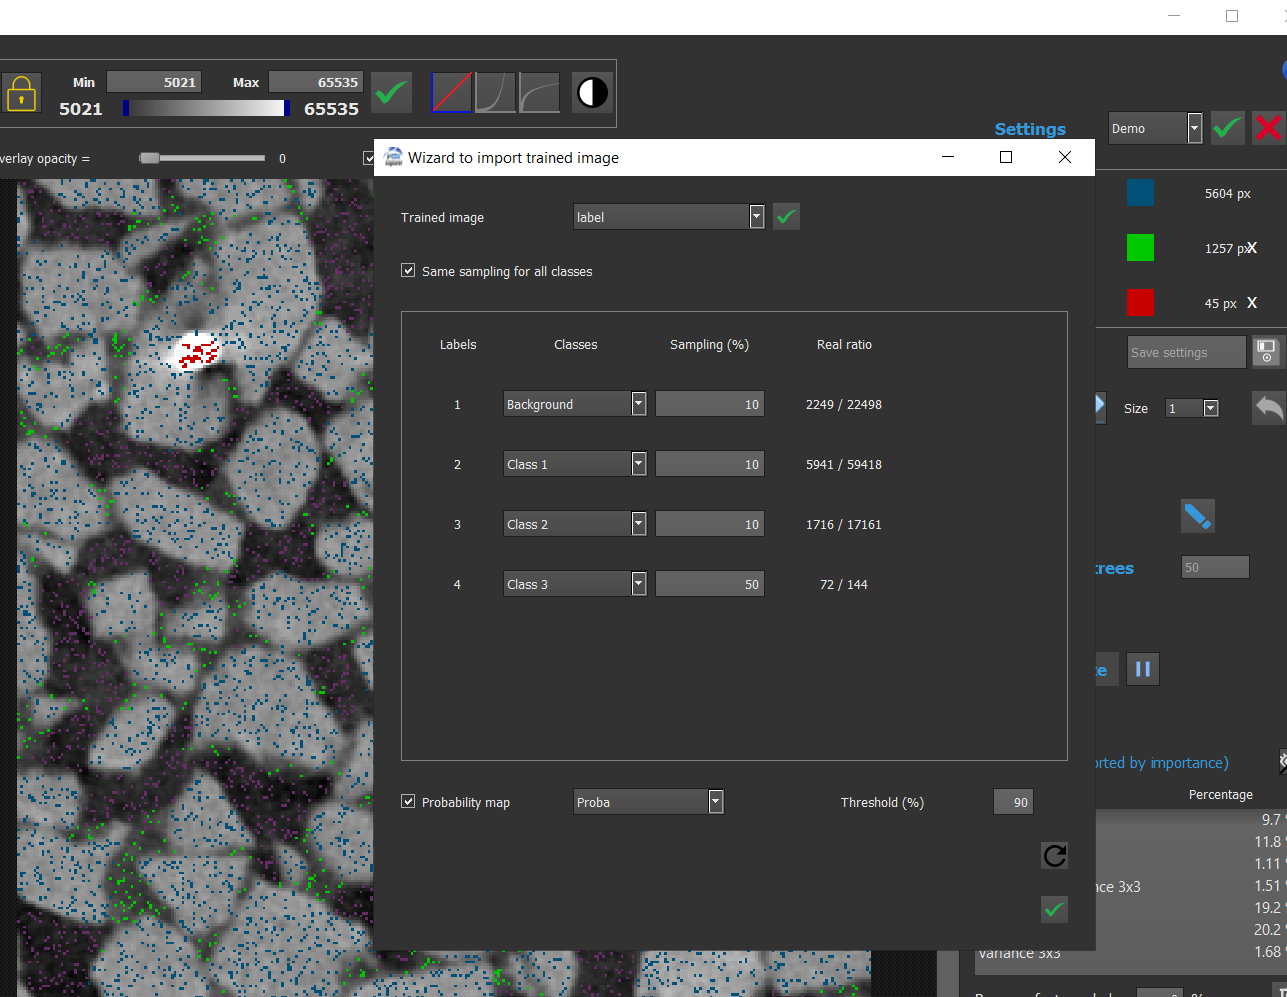
Task: Select the linear LUT icon with red diagonal
Action: (450, 92)
